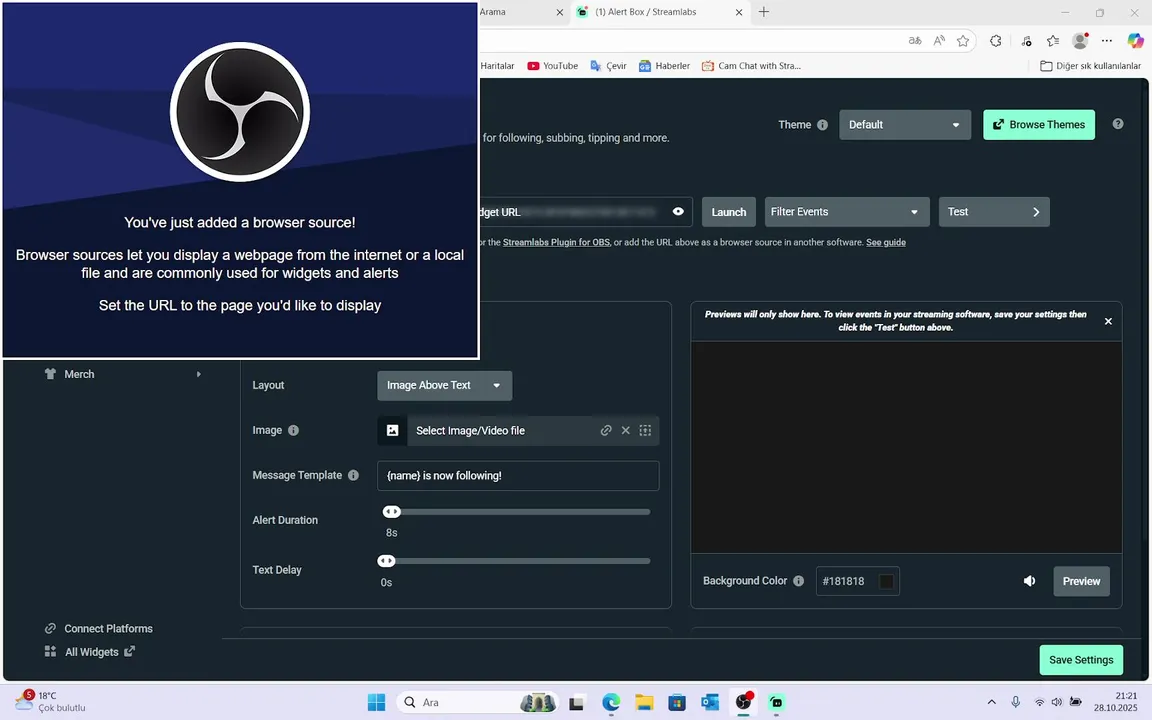Click the Text Delay slider handle
The image size is (1152, 720).
coord(386,561)
